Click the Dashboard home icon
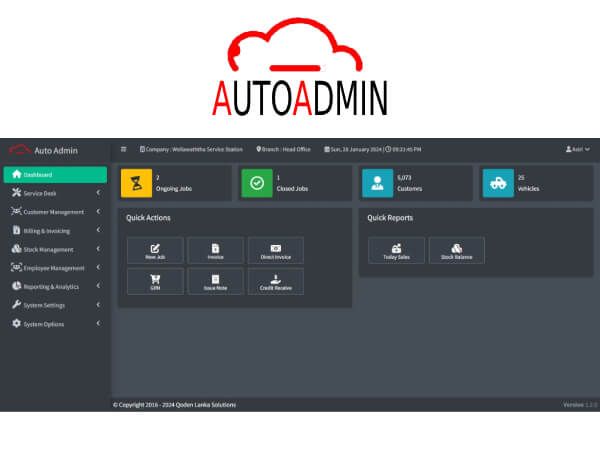This screenshot has height=450, width=600. [x=16, y=174]
